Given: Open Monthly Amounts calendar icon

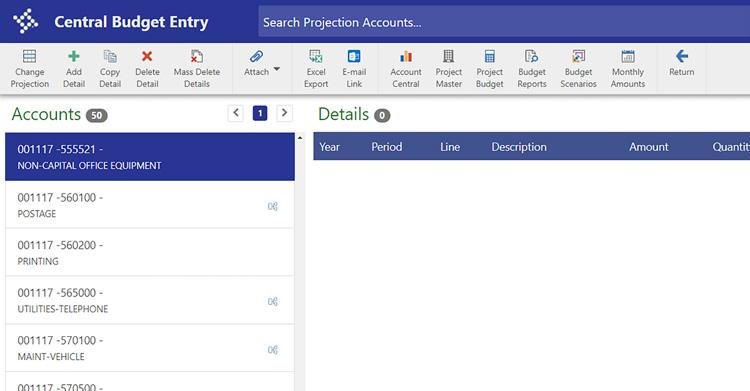Looking at the screenshot, I should coord(628,56).
